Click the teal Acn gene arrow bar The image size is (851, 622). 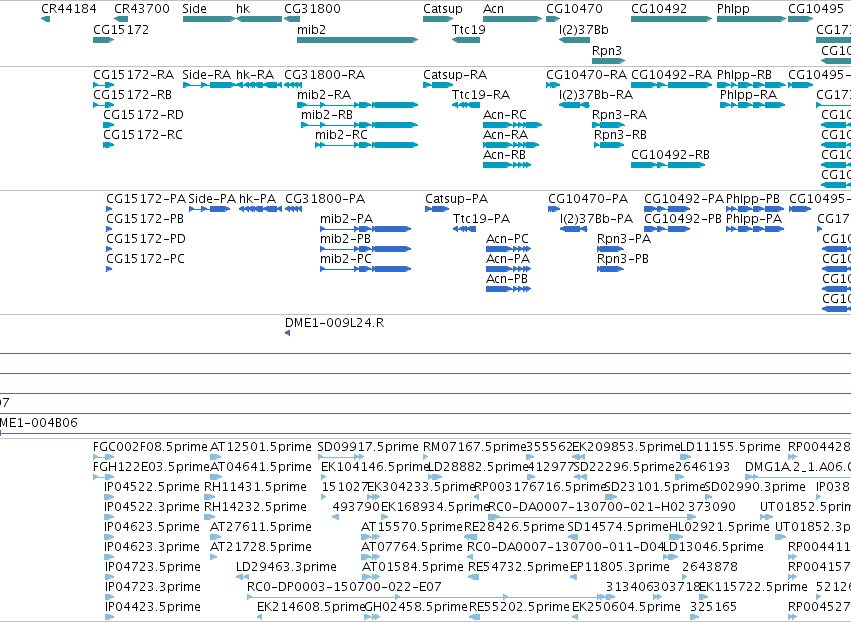512,19
